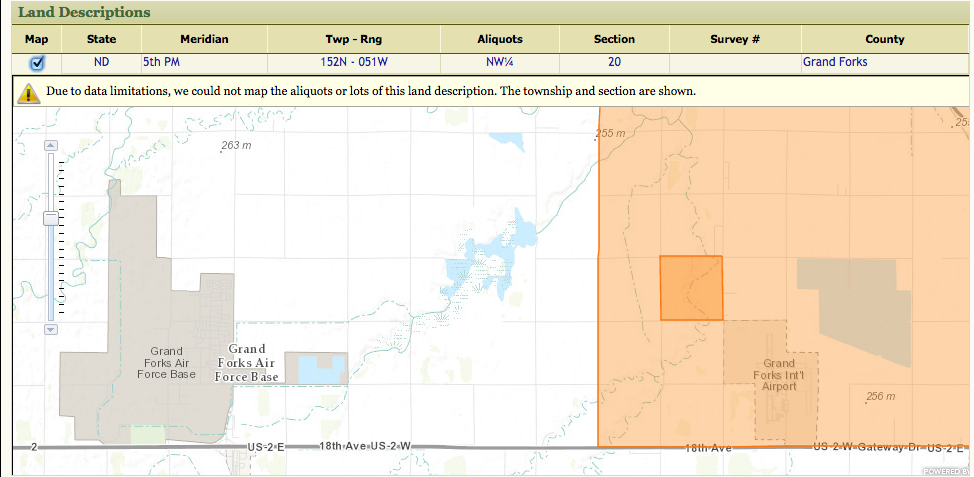Viewport: 974px width, 477px height.
Task: Click the map zoom slider handle
Action: [52, 218]
